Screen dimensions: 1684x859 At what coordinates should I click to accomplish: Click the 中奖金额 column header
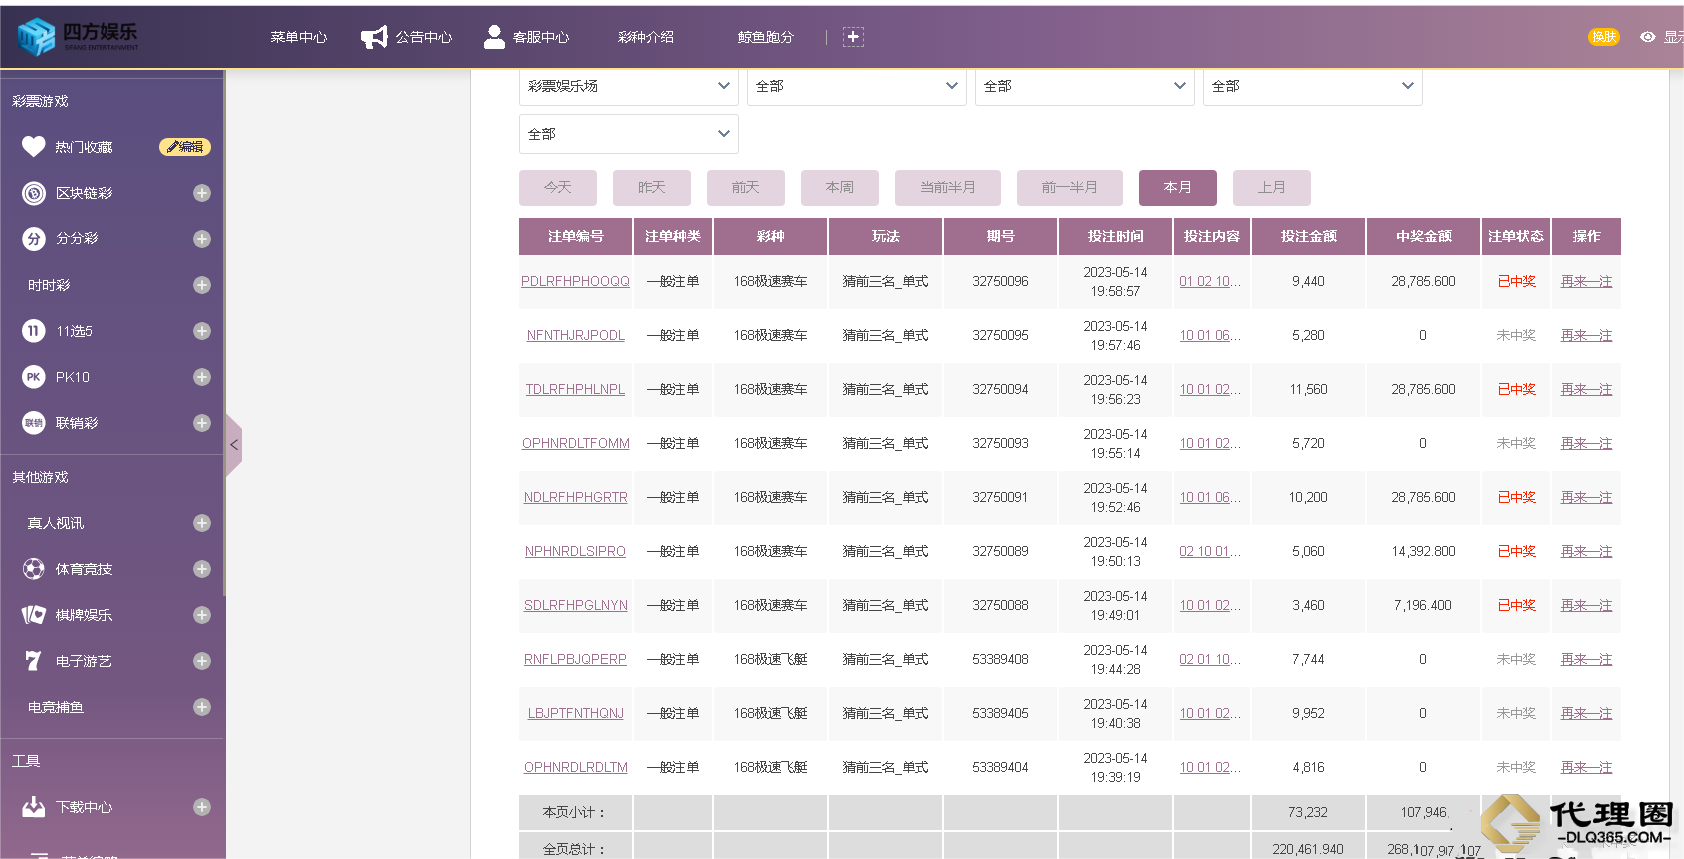point(1423,237)
